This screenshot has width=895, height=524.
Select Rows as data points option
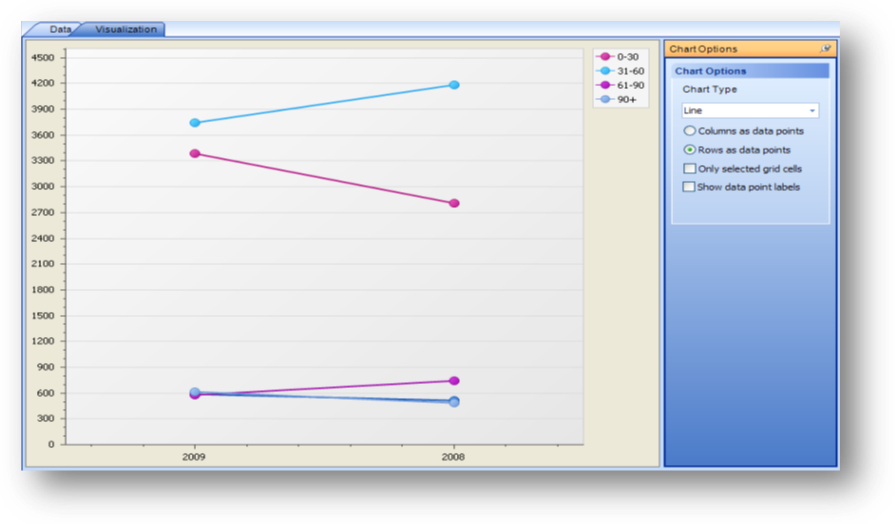point(689,150)
